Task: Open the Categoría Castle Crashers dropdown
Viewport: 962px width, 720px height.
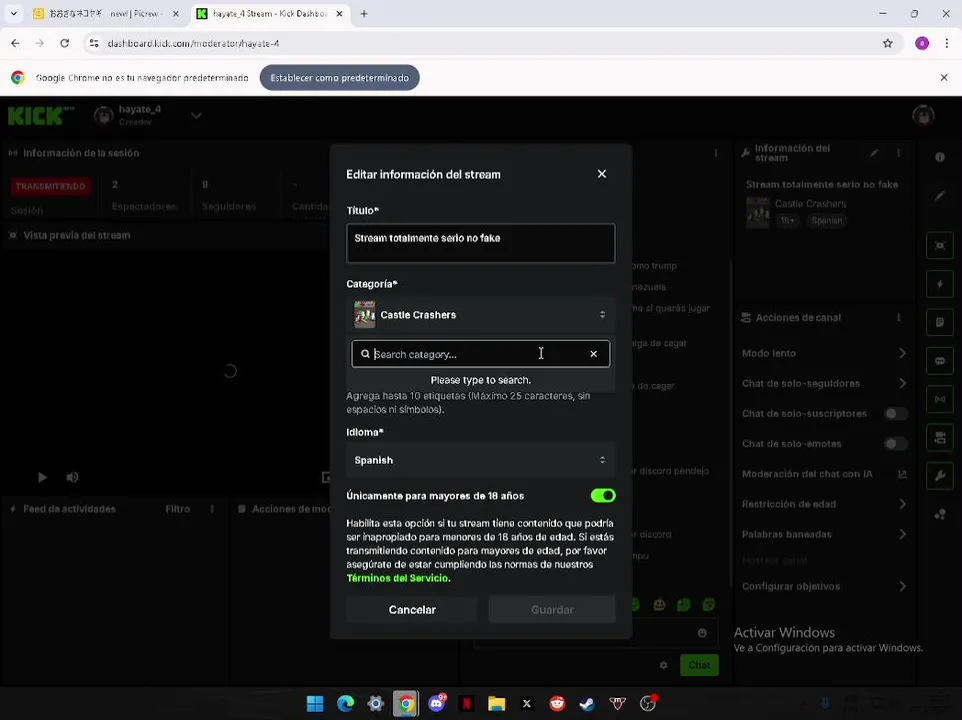Action: pyautogui.click(x=480, y=315)
